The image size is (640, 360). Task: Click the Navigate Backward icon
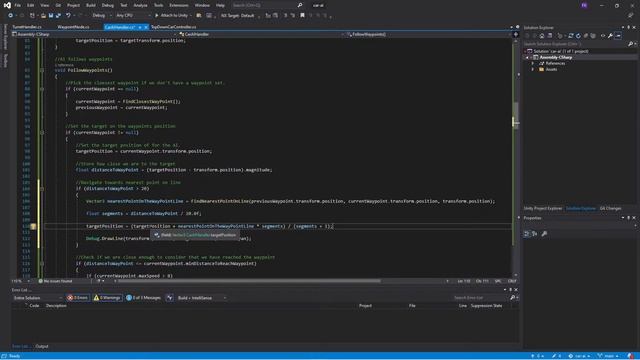coord(11,16)
